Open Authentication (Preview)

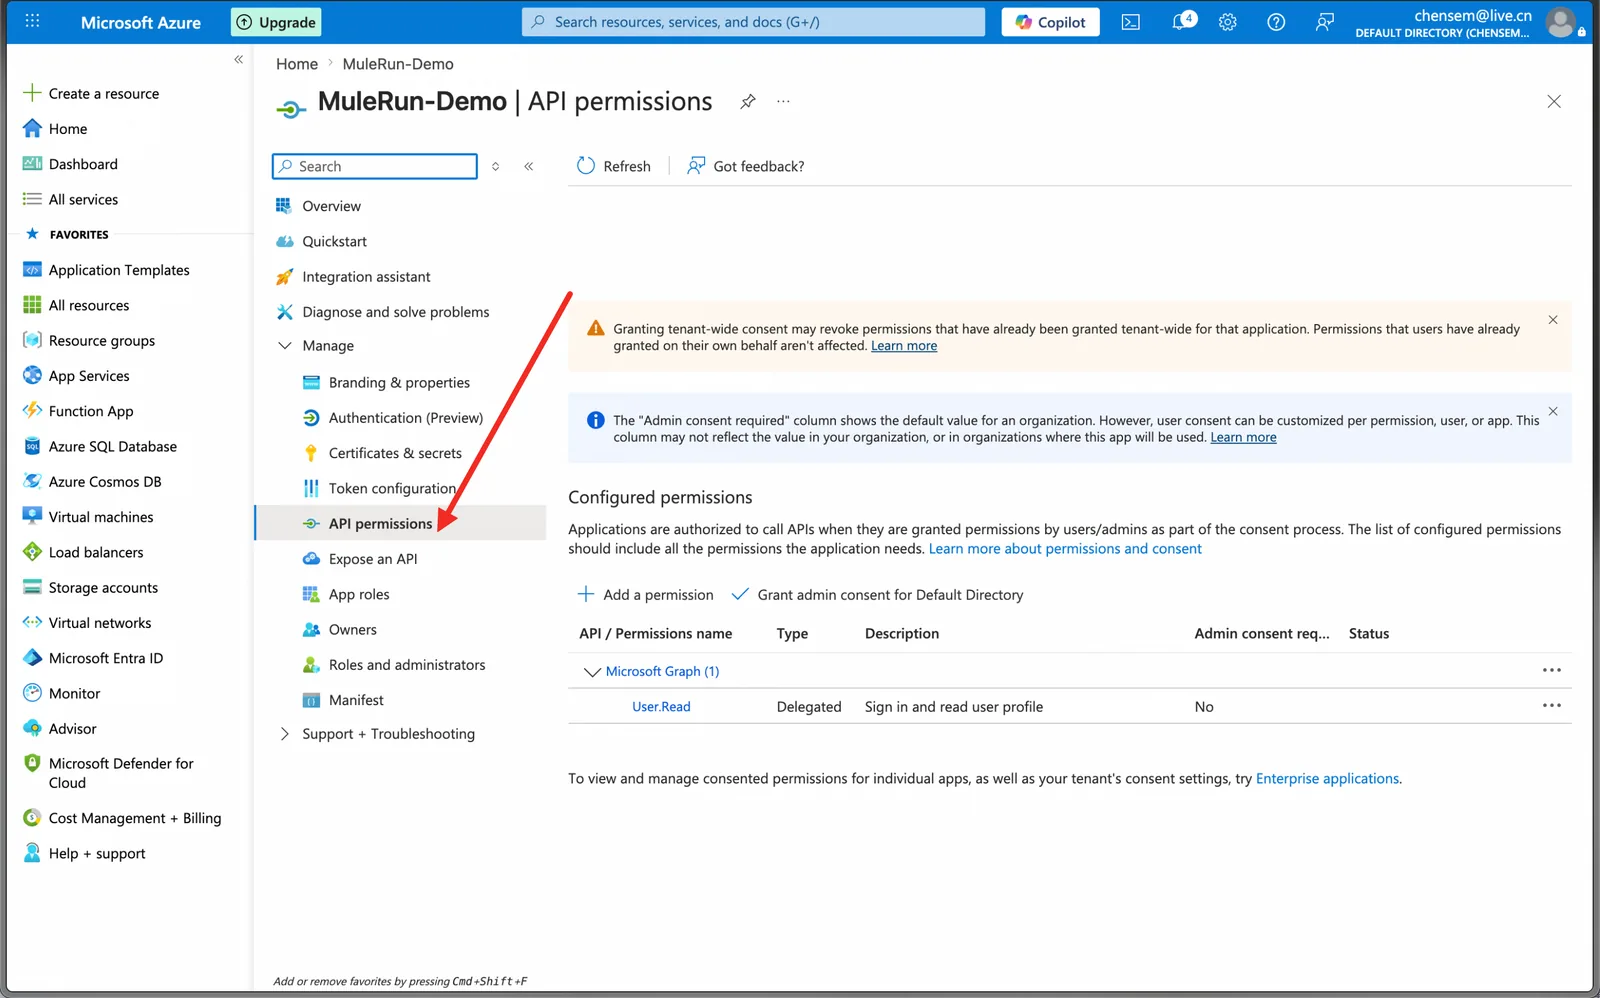click(392, 418)
